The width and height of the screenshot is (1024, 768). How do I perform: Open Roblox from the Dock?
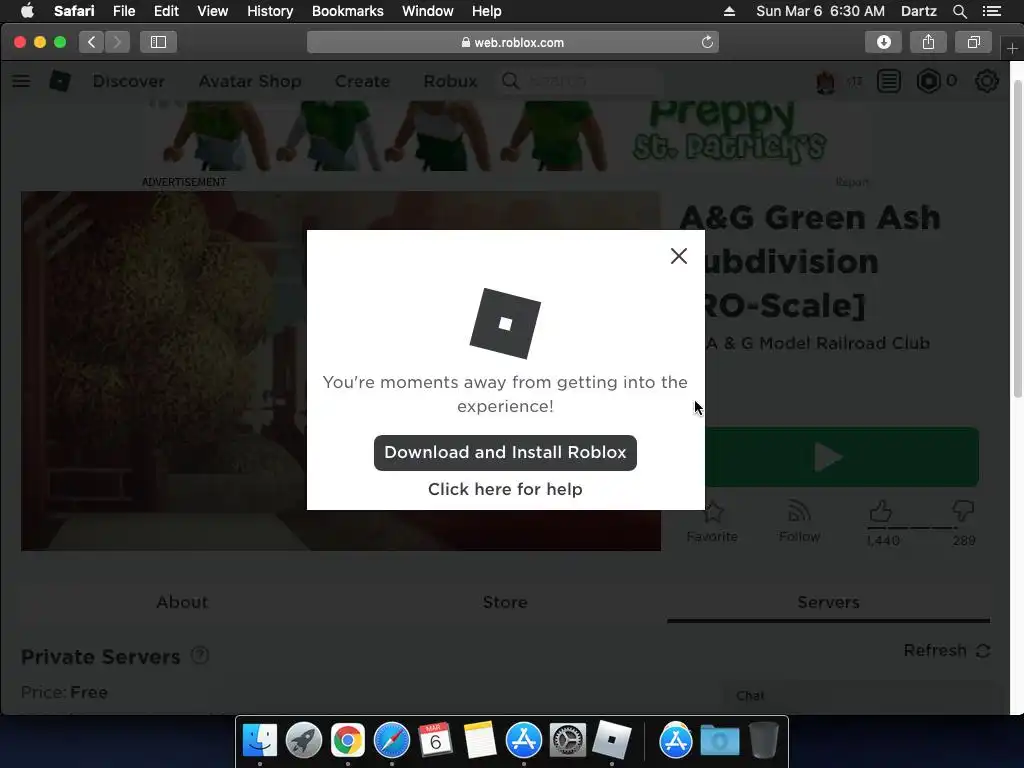(611, 741)
